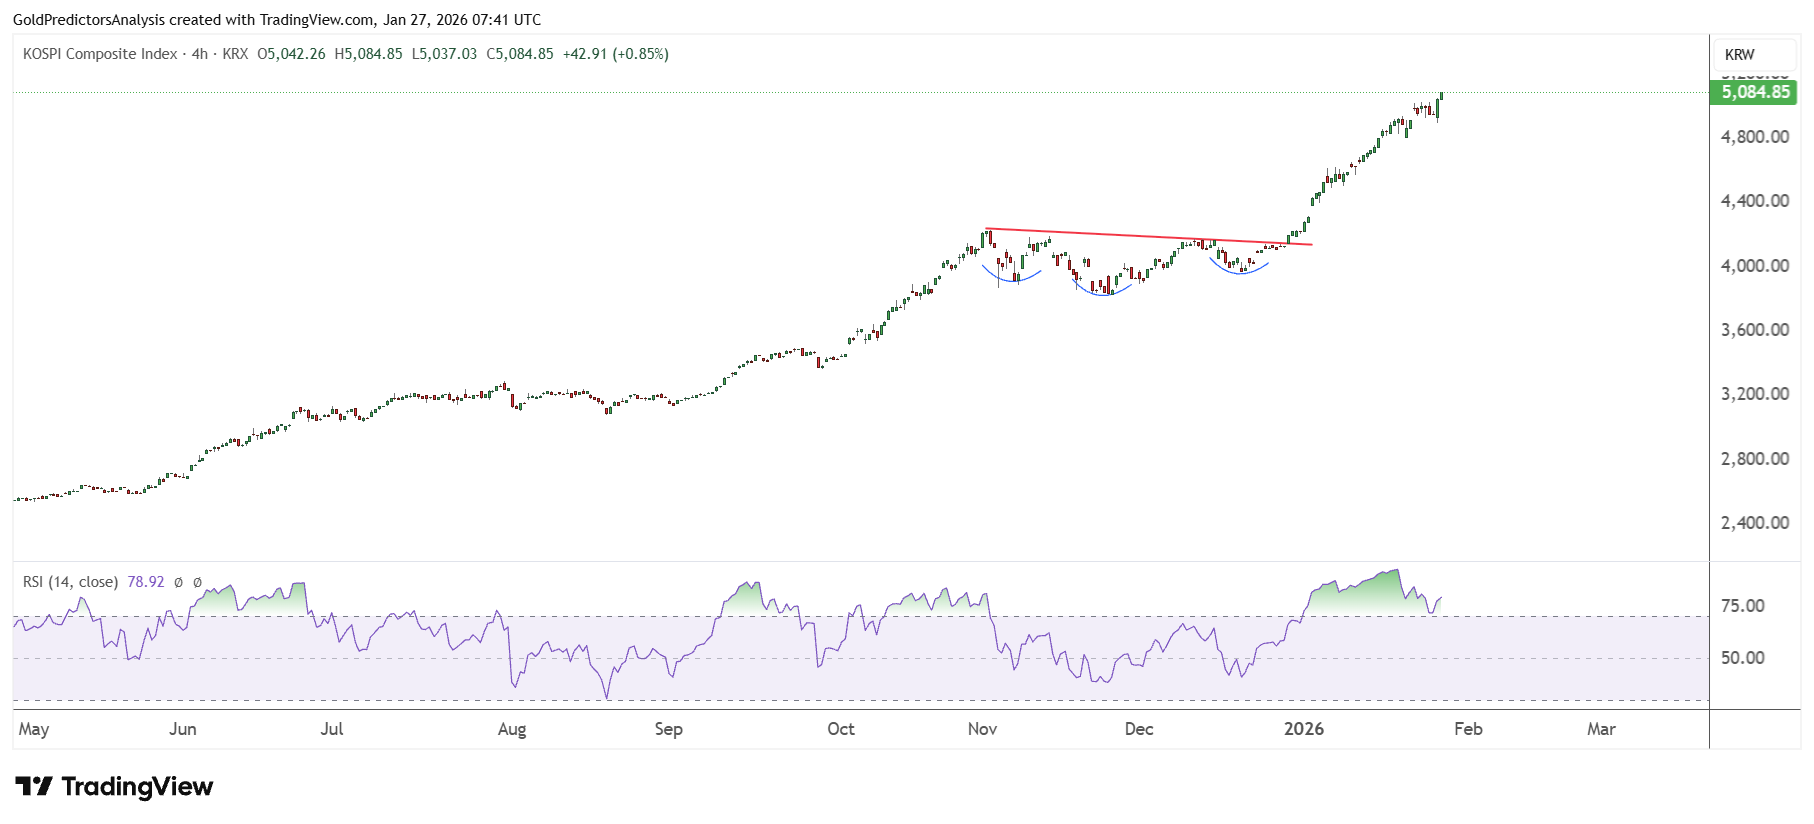The image size is (1814, 824).
Task: Click the current price tag 5,084.85
Action: 1755,92
